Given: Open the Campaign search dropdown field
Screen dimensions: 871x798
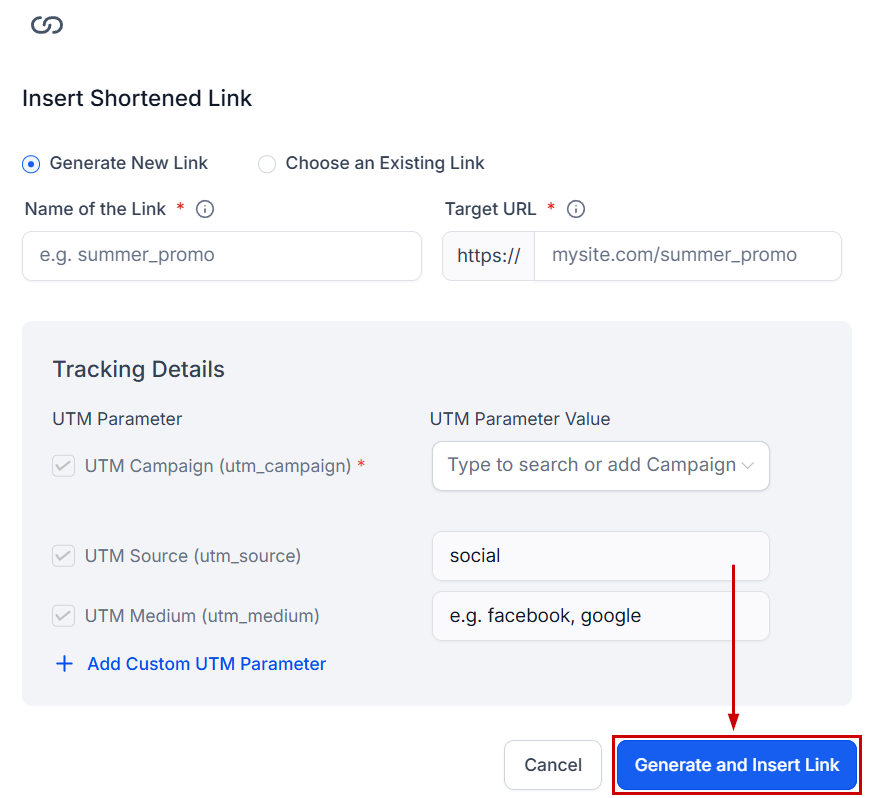Looking at the screenshot, I should (x=590, y=466).
